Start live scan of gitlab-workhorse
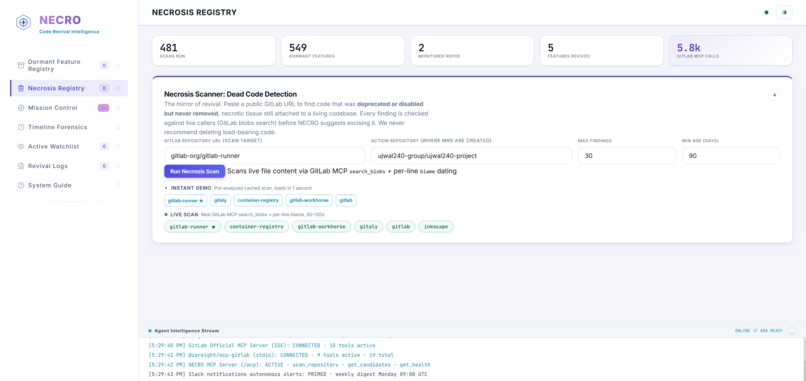Image resolution: width=806 pixels, height=381 pixels. pos(322,227)
